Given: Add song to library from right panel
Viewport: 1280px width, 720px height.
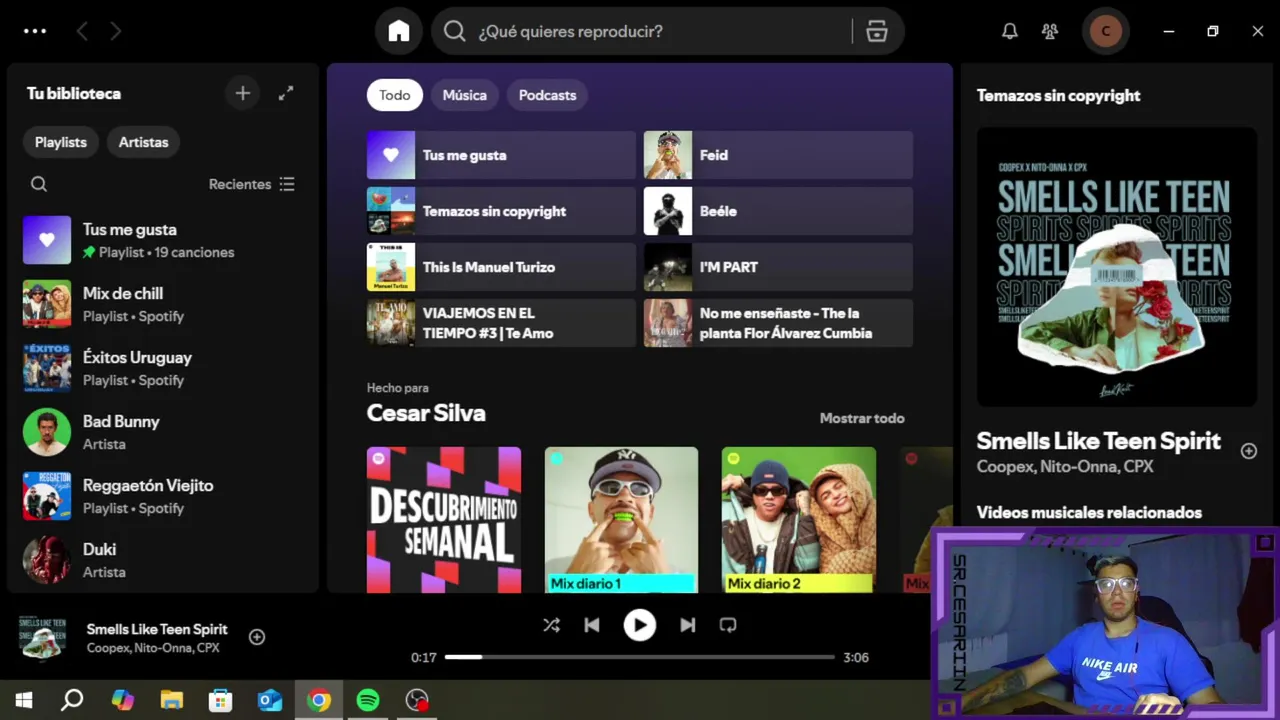Looking at the screenshot, I should [x=1249, y=451].
